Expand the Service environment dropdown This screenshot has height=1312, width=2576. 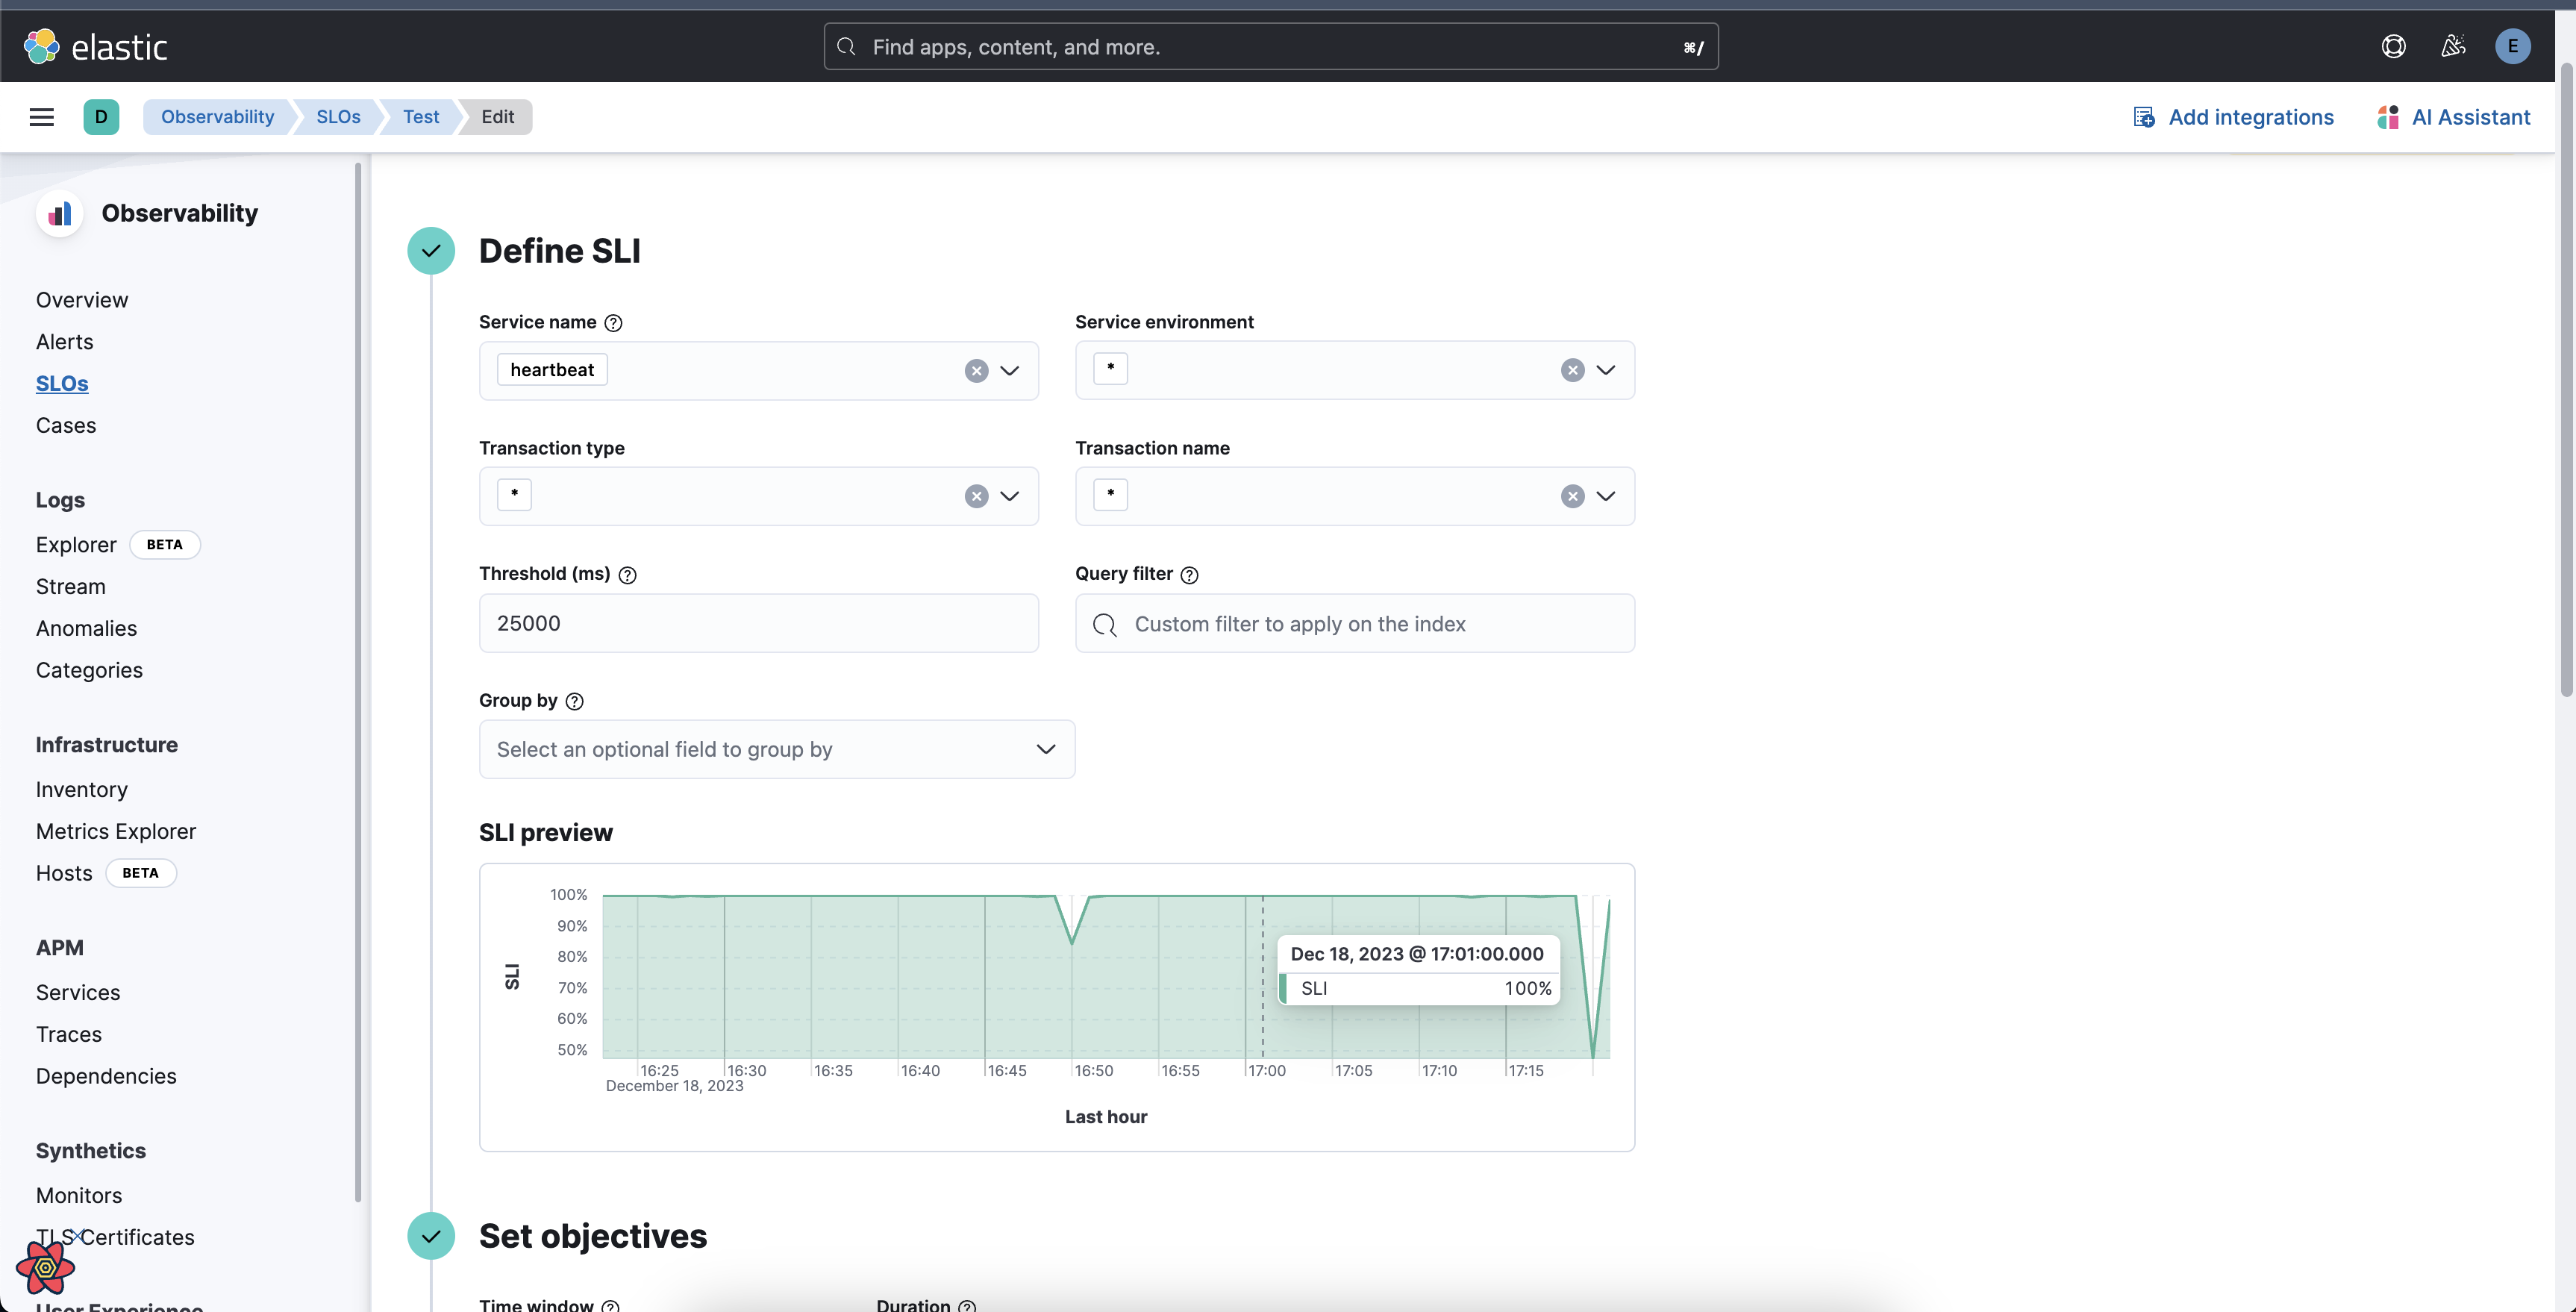pos(1606,370)
